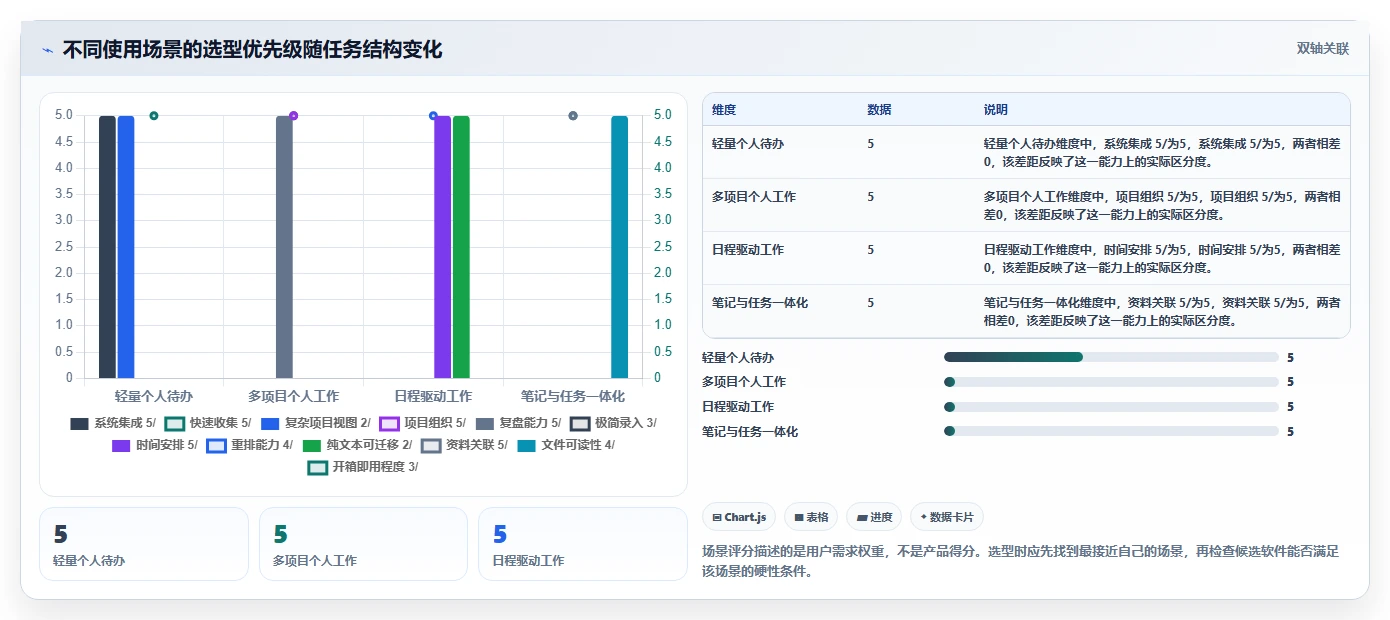Click the large 5 in the 多项目个人工作 card
Image resolution: width=1390 pixels, height=620 pixels.
(x=281, y=535)
